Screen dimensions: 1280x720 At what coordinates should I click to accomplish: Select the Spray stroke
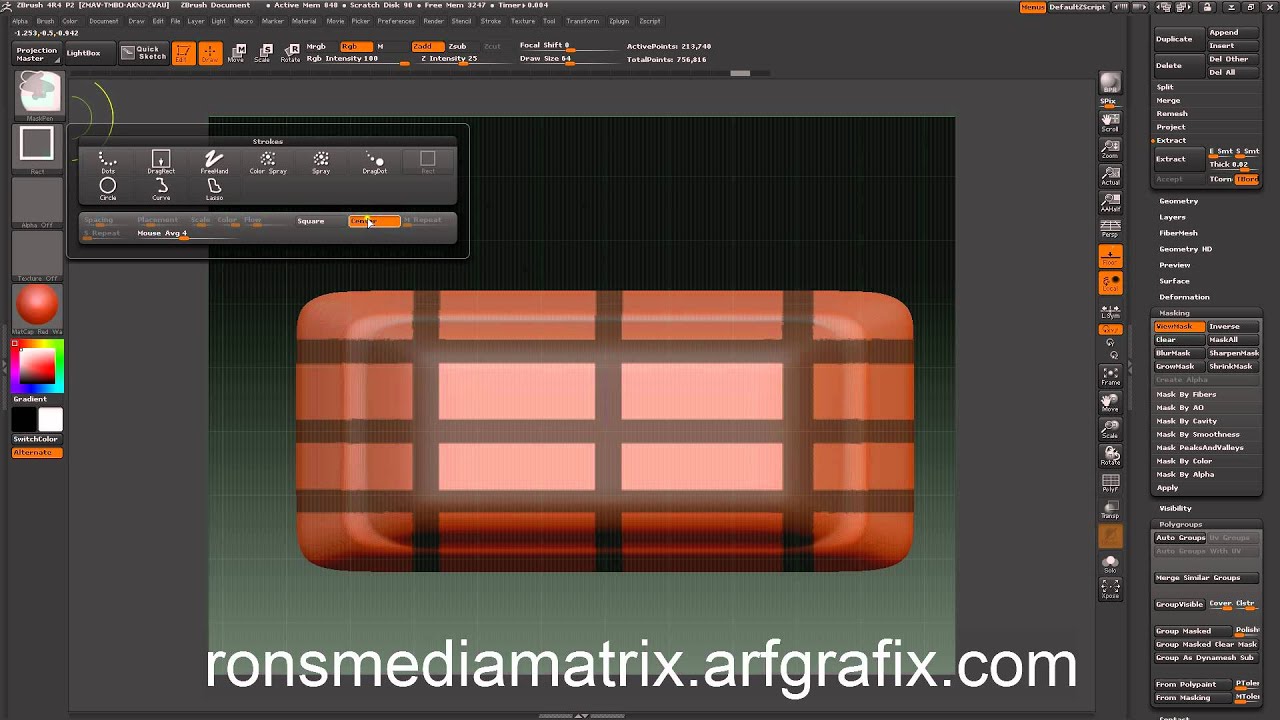click(321, 162)
